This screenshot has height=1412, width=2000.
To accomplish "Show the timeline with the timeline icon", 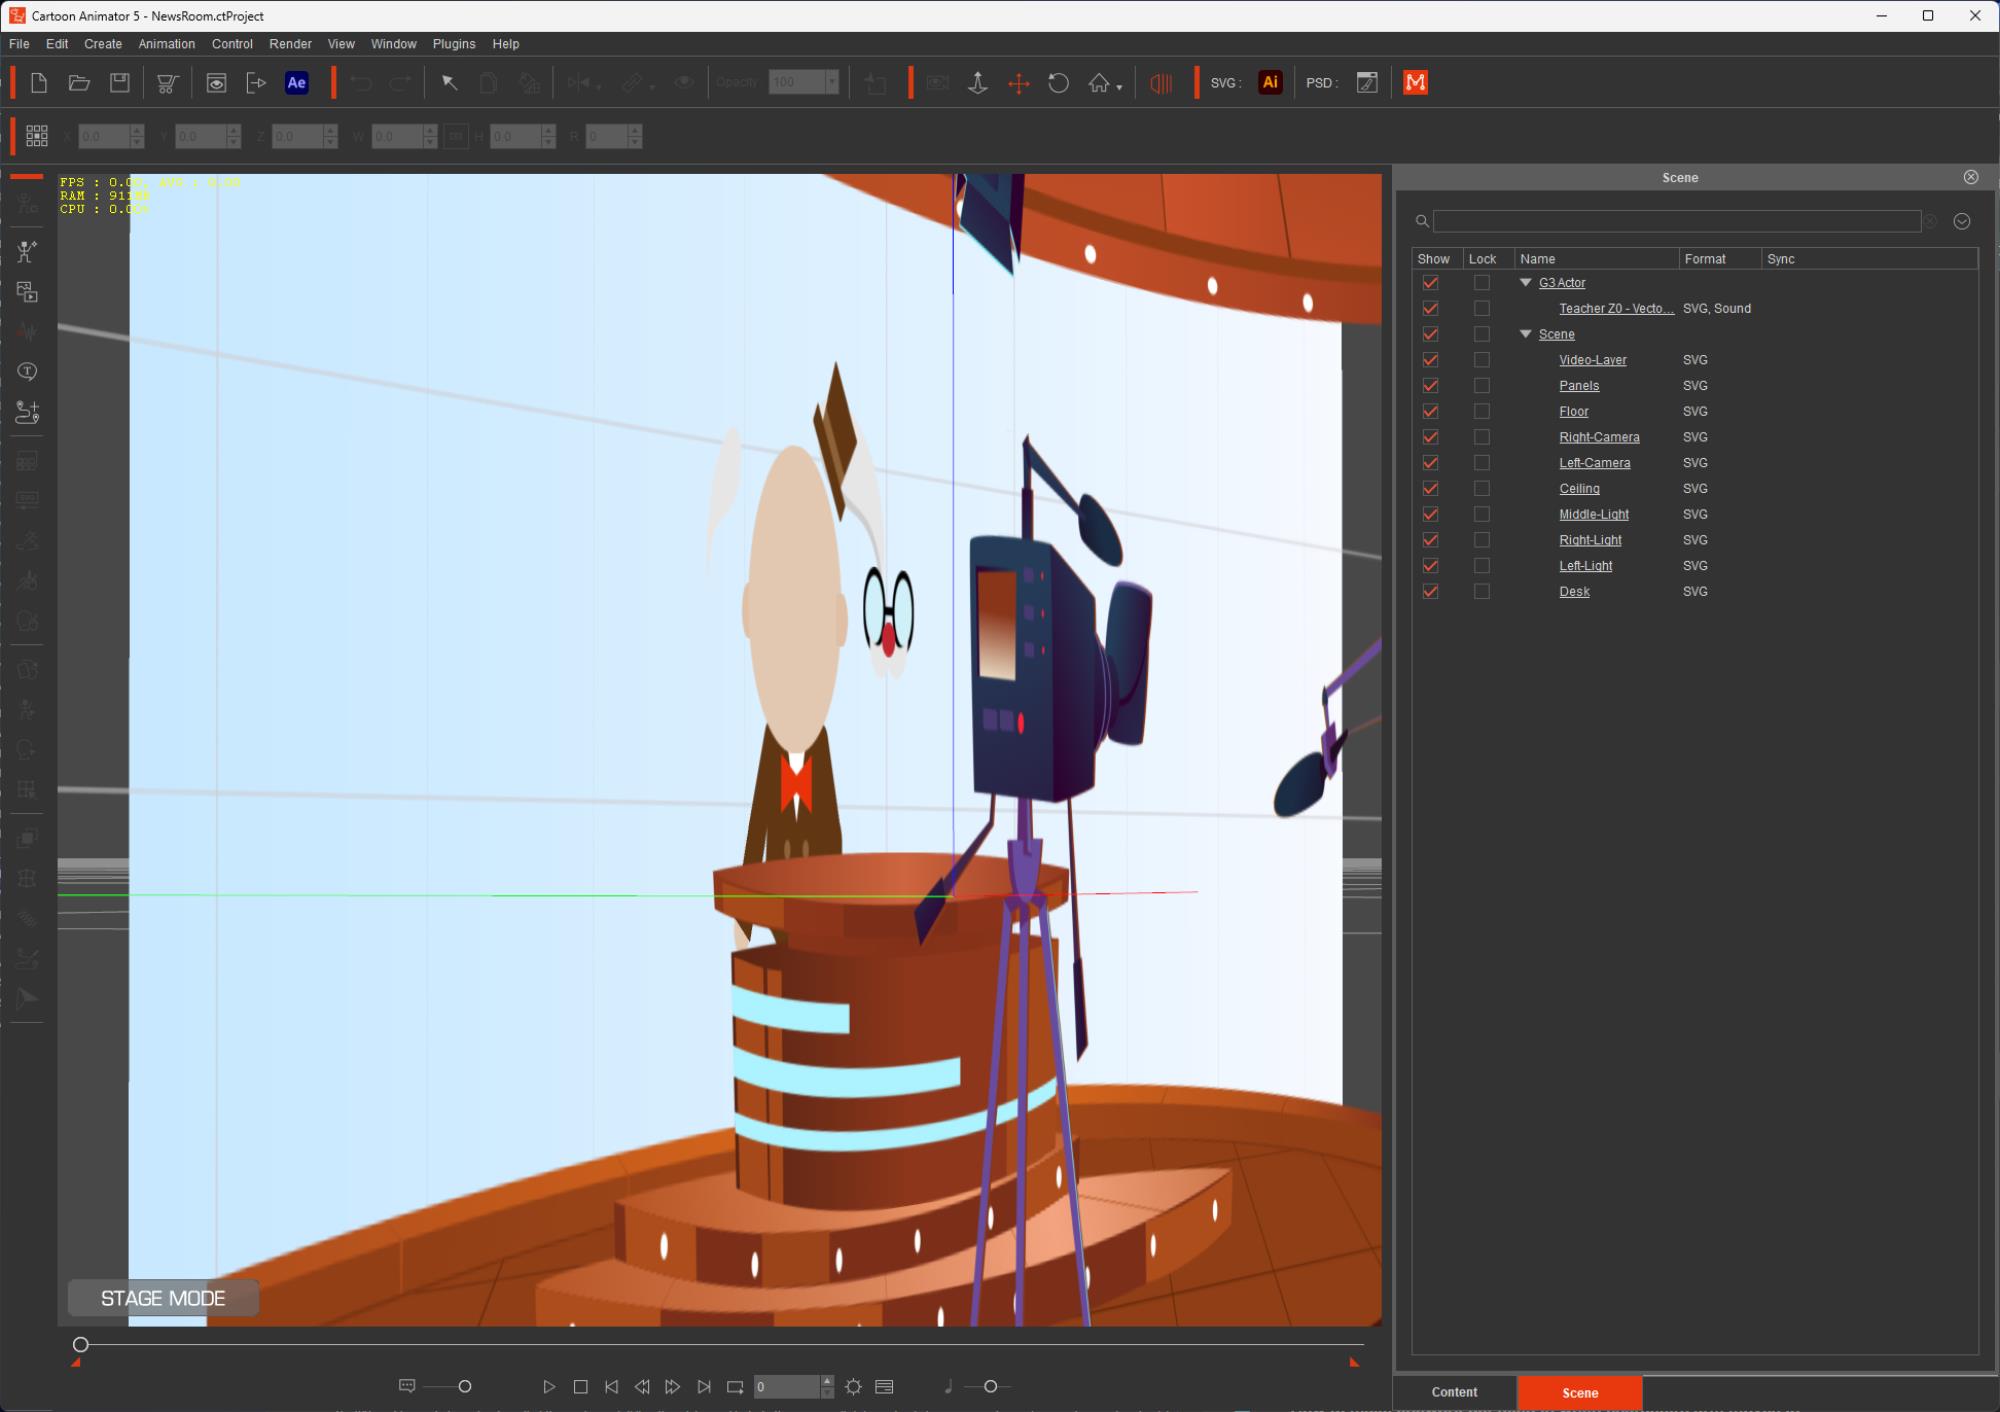I will [884, 1386].
